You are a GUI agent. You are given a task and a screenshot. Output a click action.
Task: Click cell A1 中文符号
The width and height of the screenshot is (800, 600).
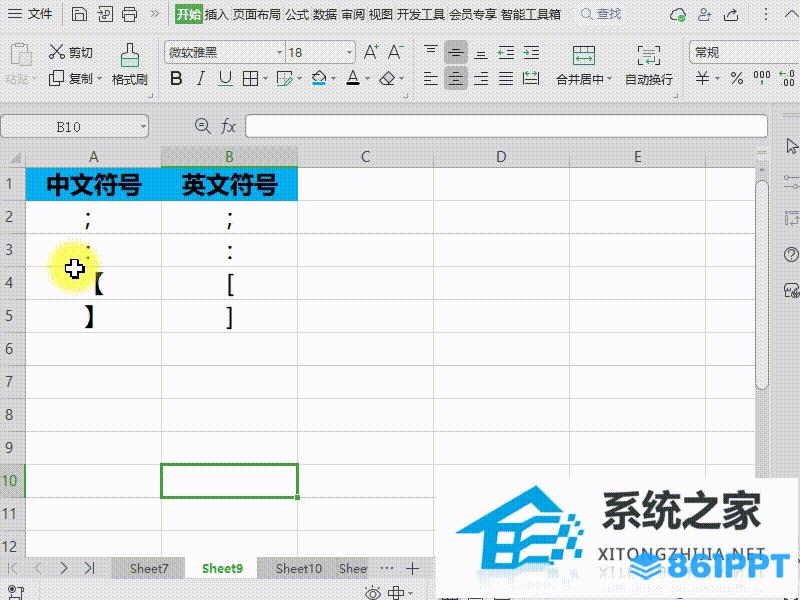pos(93,184)
